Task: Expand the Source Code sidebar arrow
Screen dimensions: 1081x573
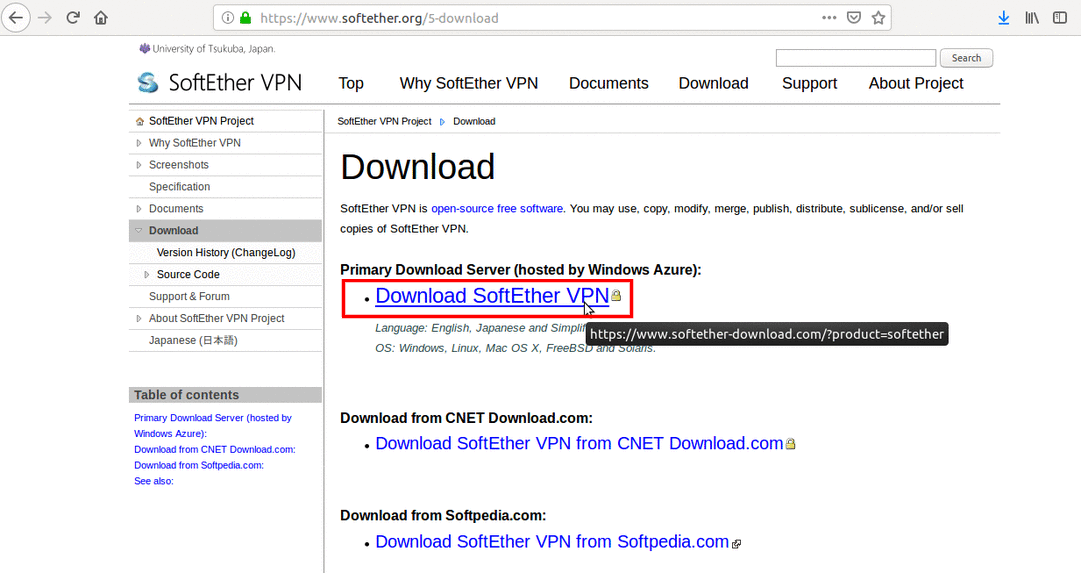Action: coord(146,274)
